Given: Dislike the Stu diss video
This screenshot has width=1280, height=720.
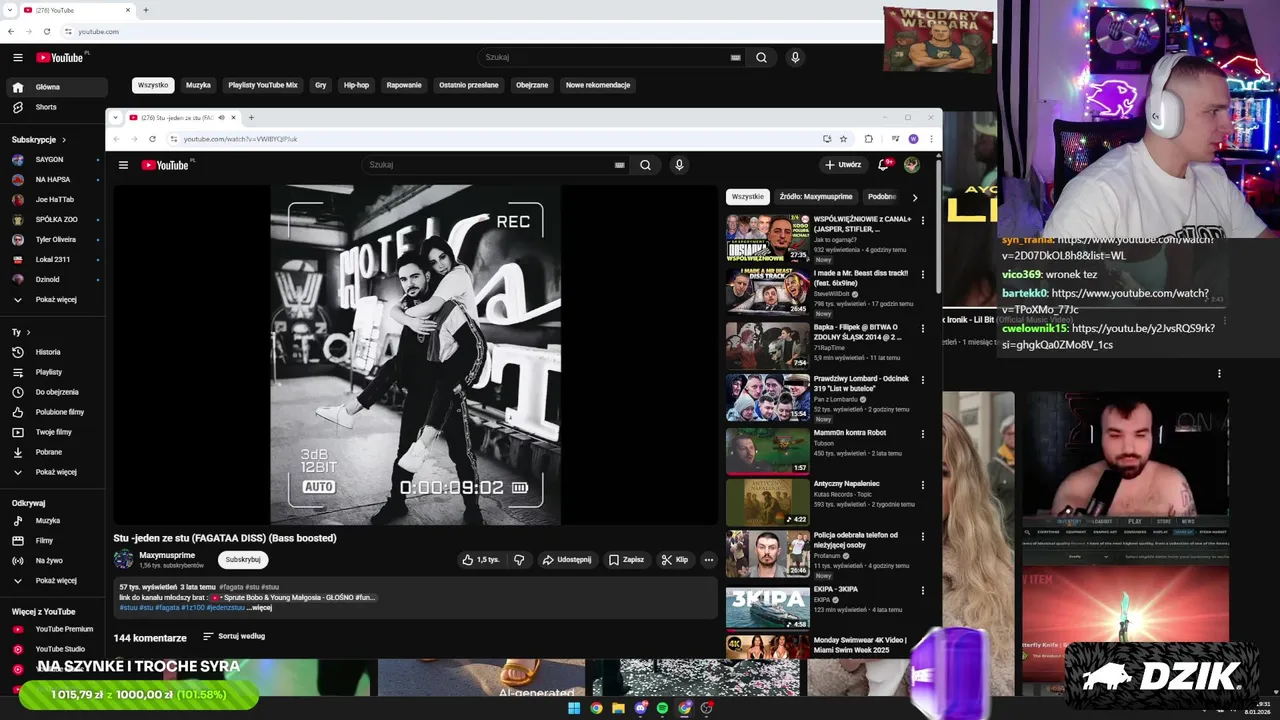Looking at the screenshot, I should coord(519,560).
